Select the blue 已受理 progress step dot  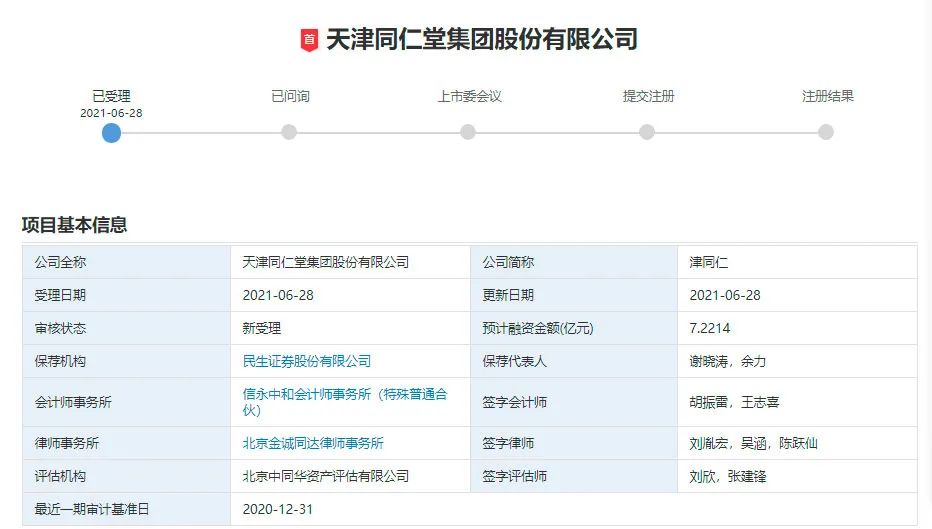point(111,133)
